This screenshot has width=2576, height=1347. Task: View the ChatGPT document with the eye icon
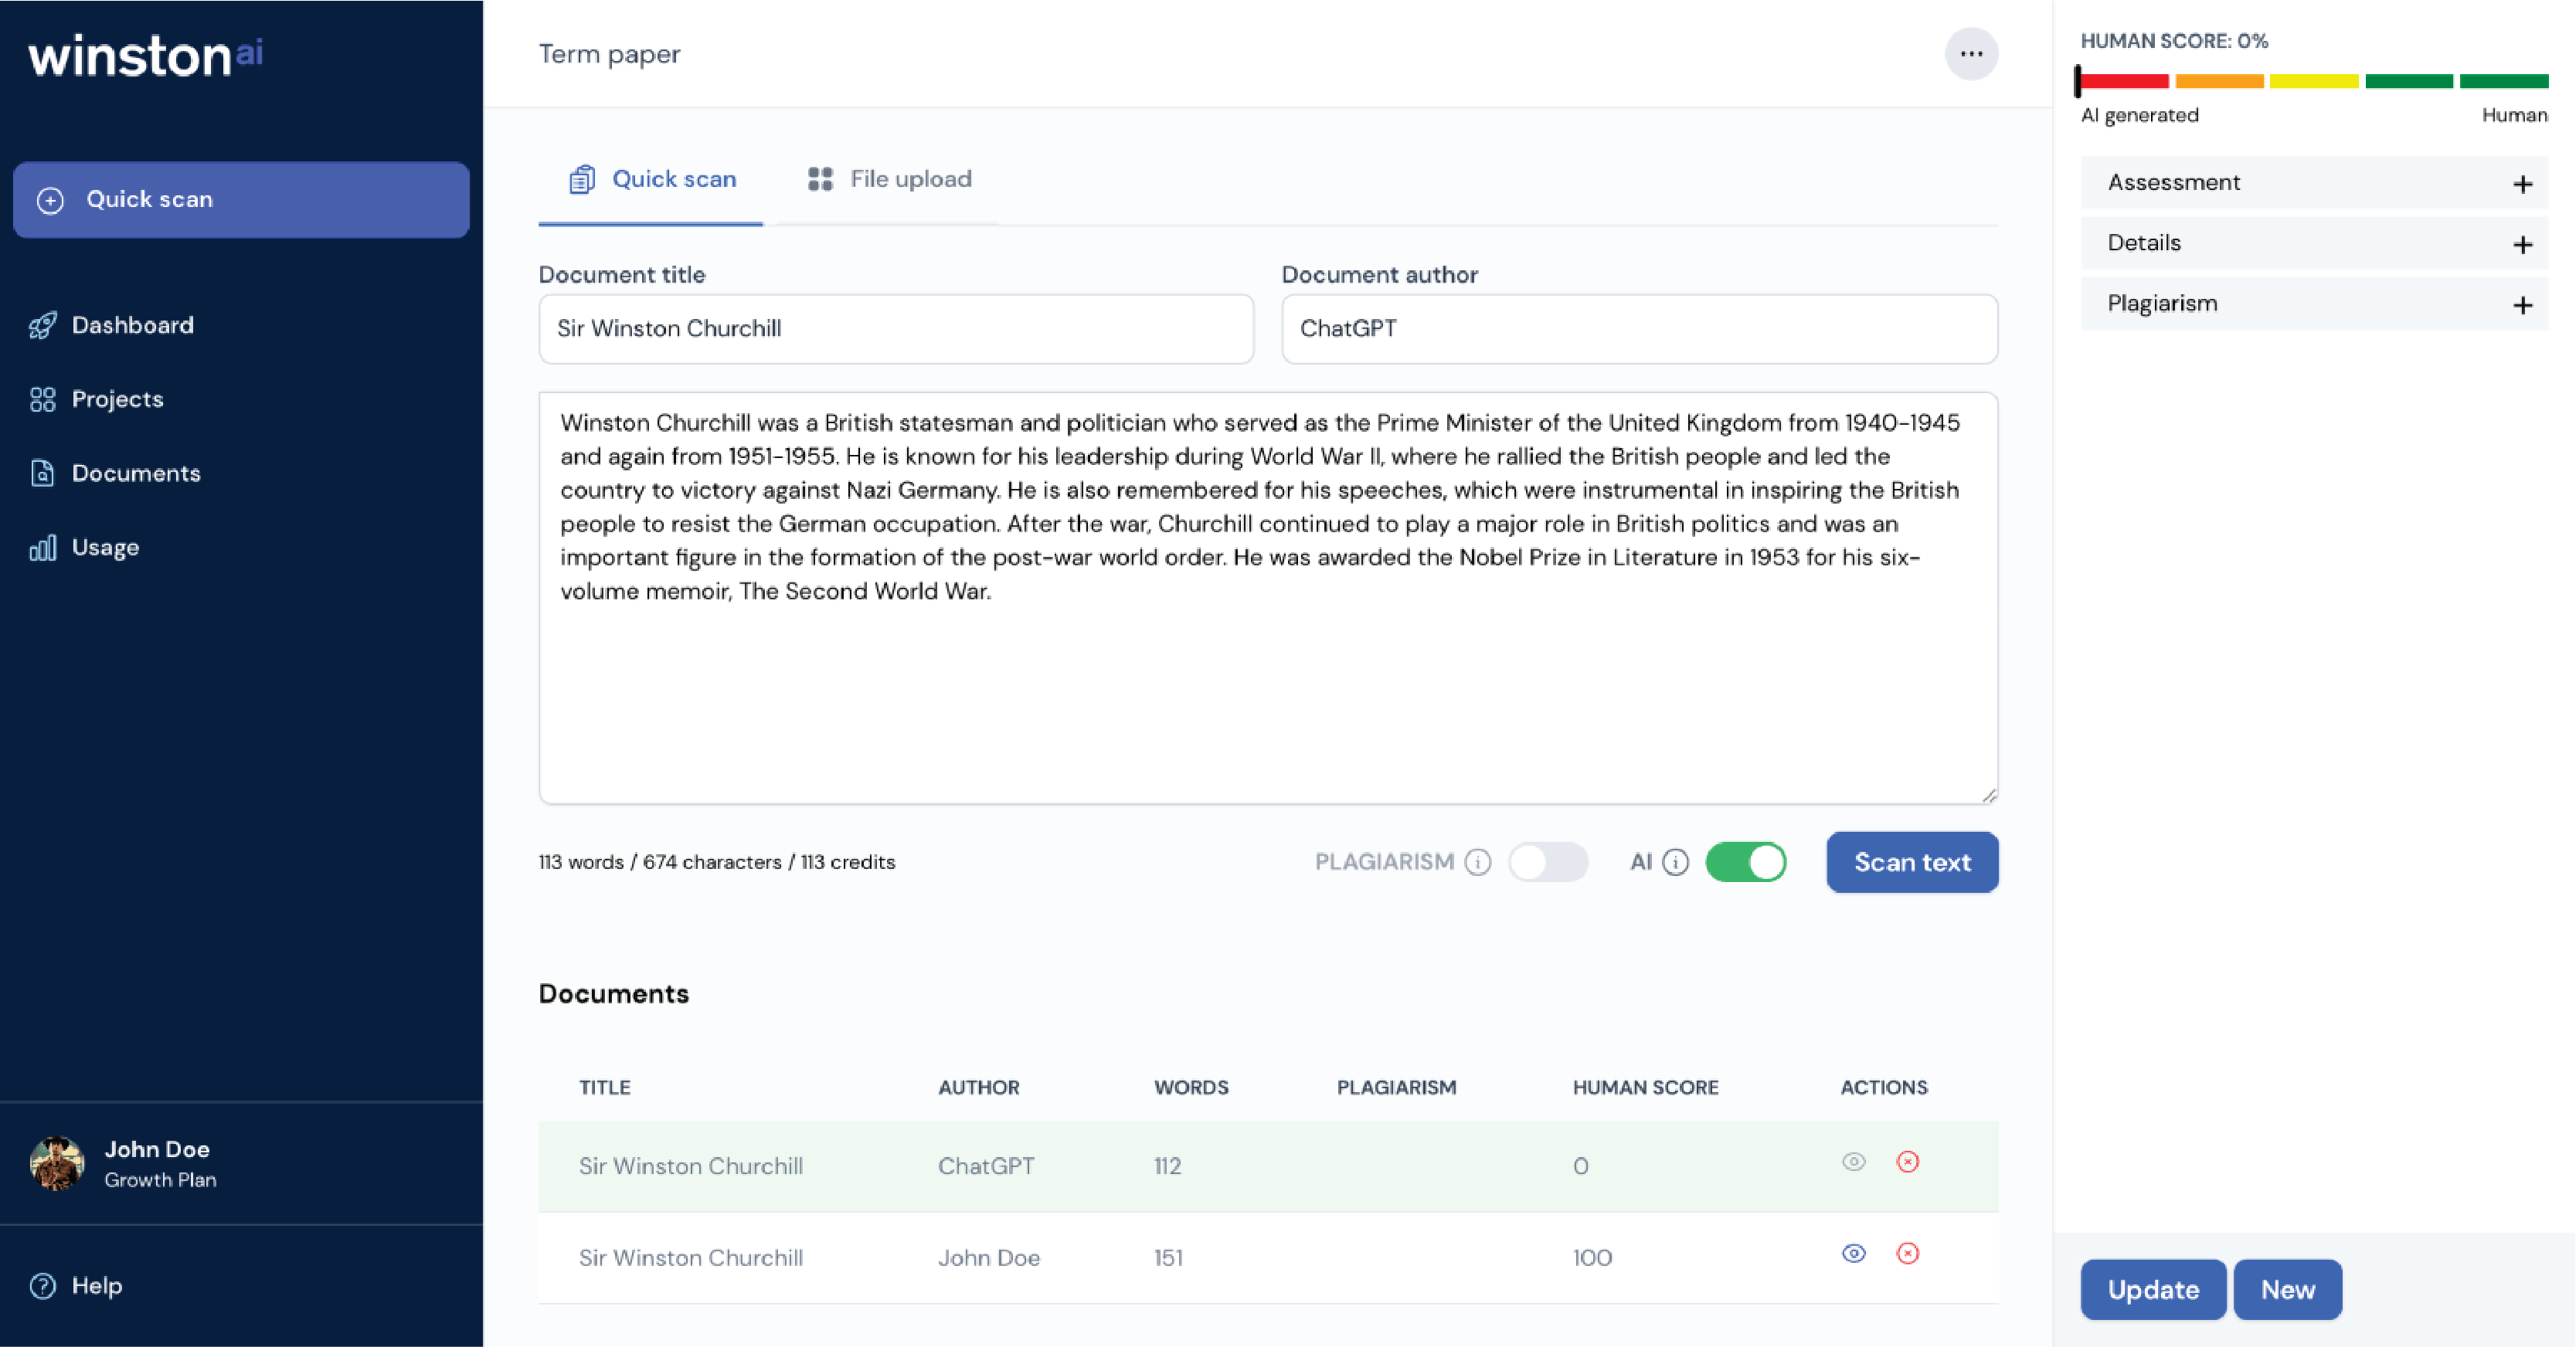[x=1853, y=1163]
